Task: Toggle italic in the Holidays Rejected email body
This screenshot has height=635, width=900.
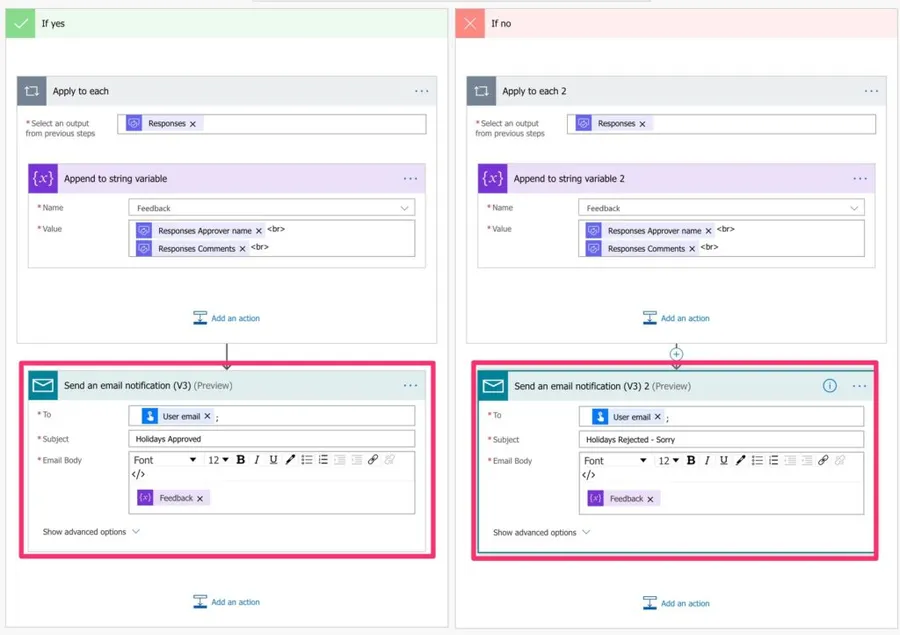Action: click(707, 461)
